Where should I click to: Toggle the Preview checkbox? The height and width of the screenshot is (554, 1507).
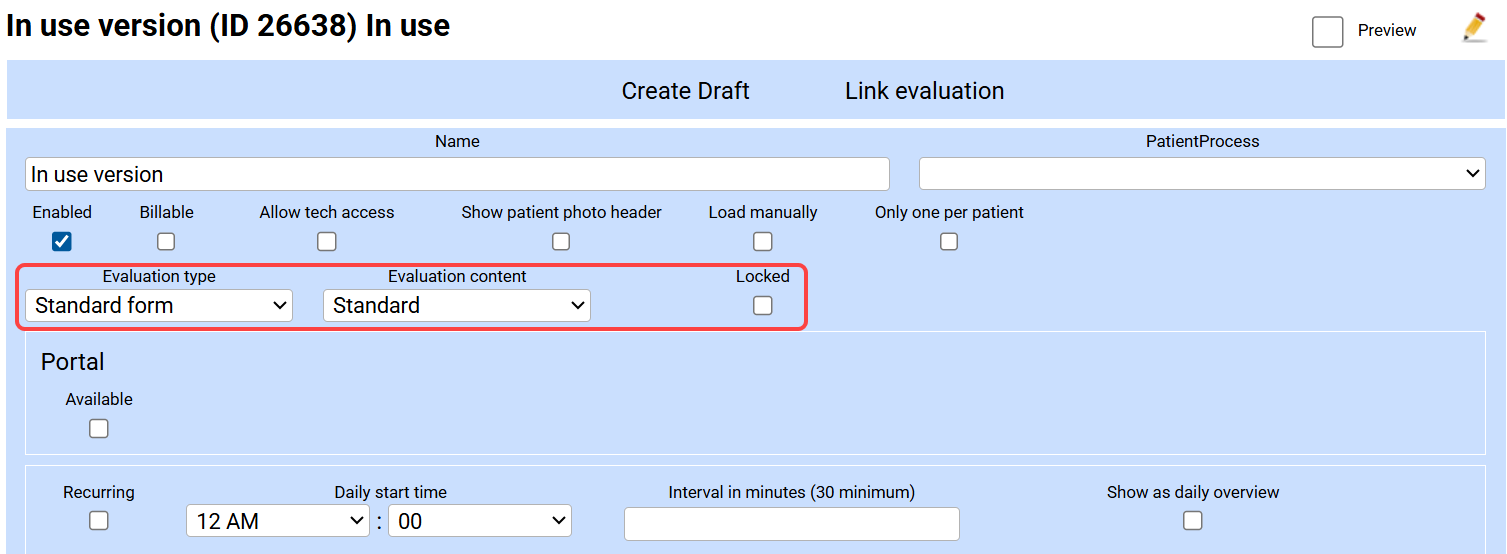(x=1327, y=31)
